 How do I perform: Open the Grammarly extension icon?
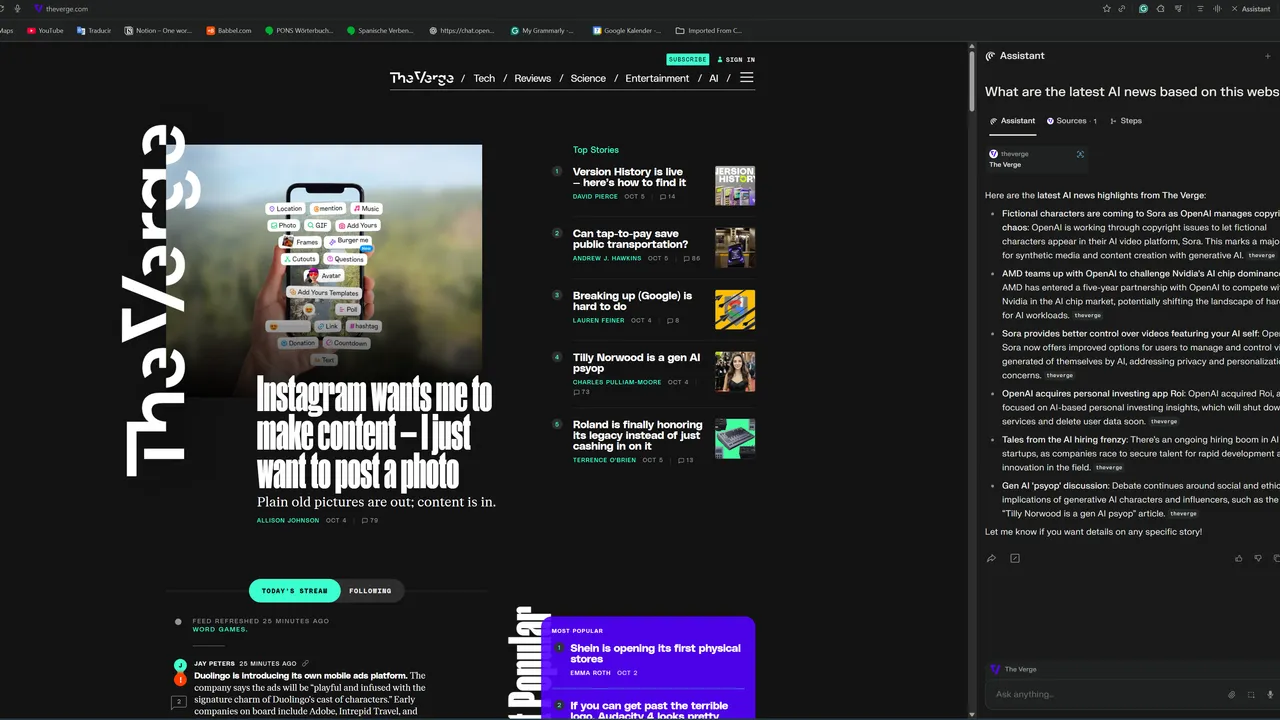coord(1143,9)
